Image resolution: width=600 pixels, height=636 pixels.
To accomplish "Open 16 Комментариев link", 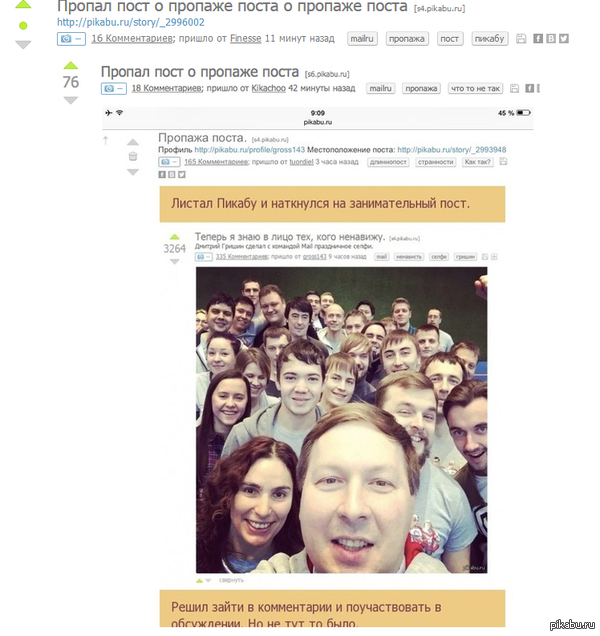I will (132, 39).
